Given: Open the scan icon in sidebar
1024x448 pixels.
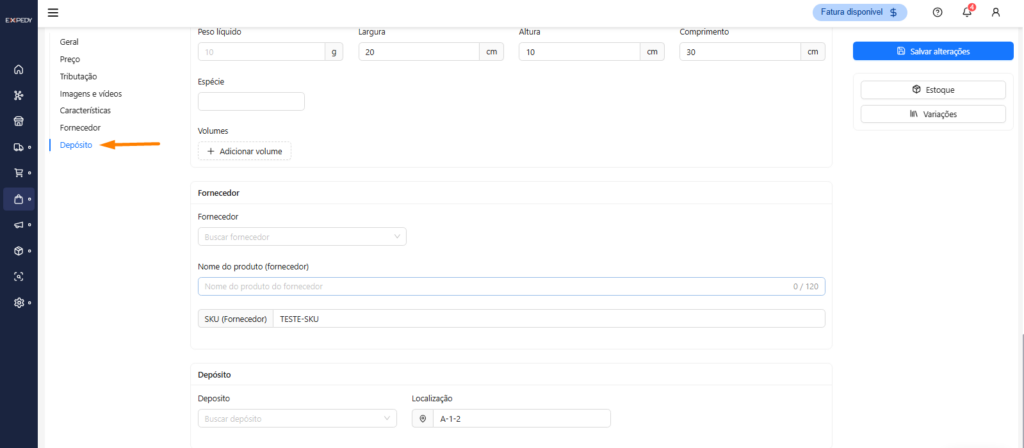Looking at the screenshot, I should click(18, 276).
